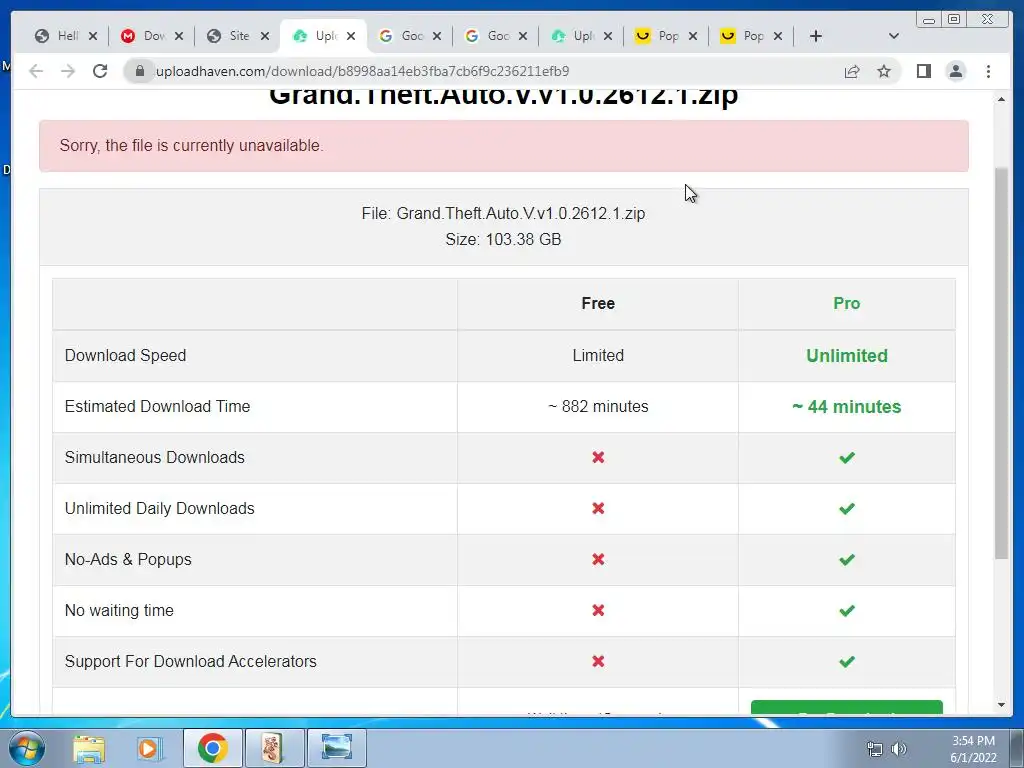Close the 'Dow' tab
Screen dimensions: 1024x768
click(178, 36)
